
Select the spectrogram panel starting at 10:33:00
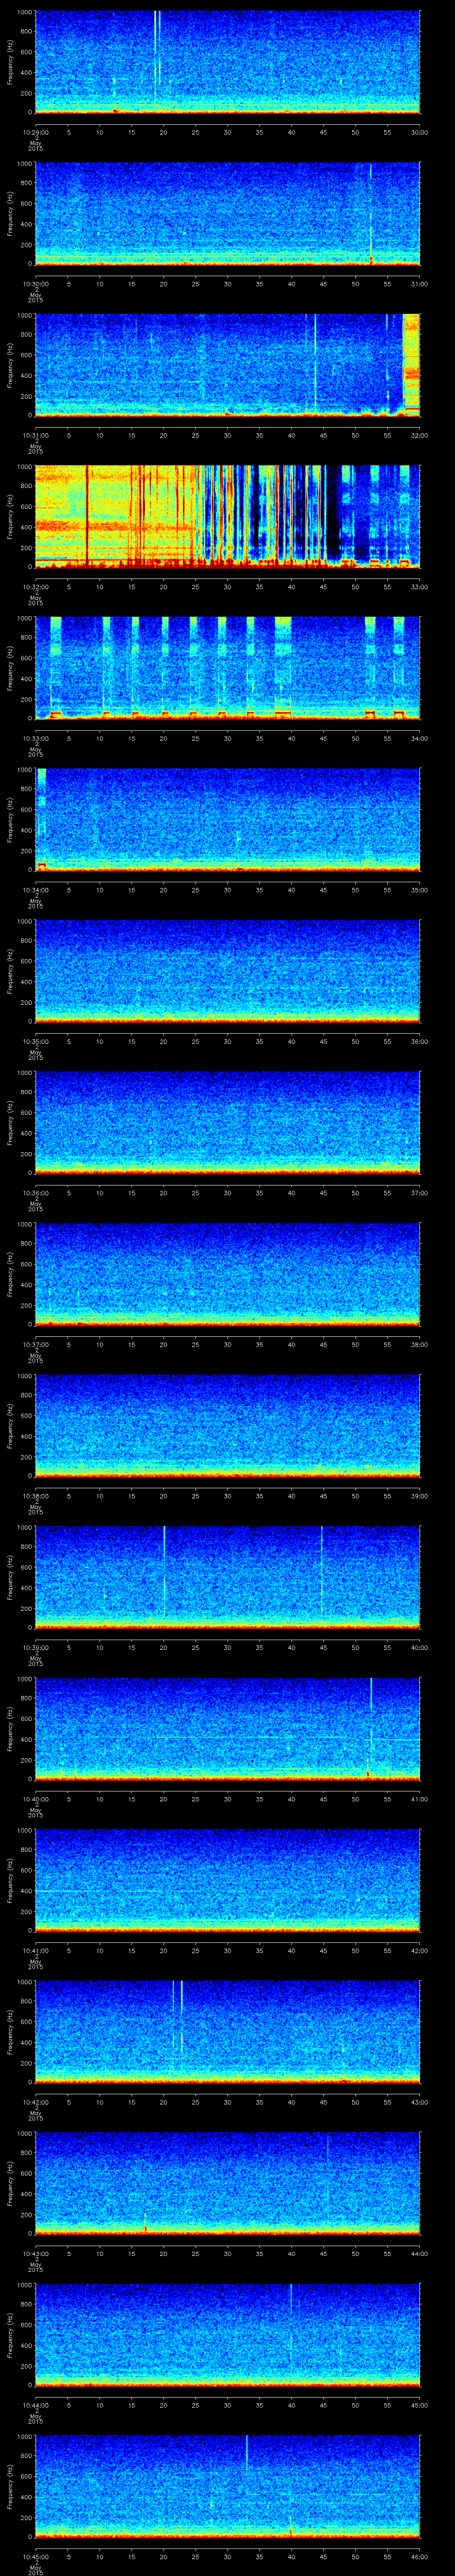(x=227, y=668)
